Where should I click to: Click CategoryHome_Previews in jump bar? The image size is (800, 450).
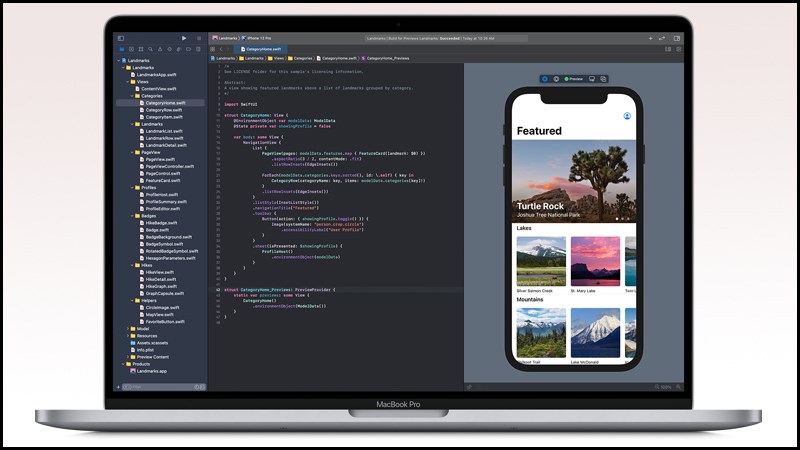385,58
